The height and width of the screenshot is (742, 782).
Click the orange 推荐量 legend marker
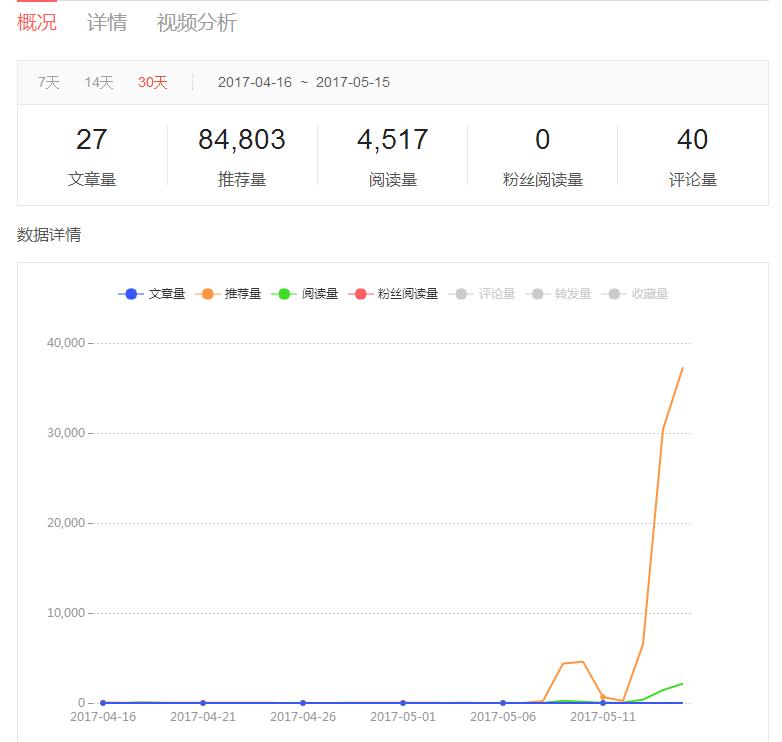point(208,294)
